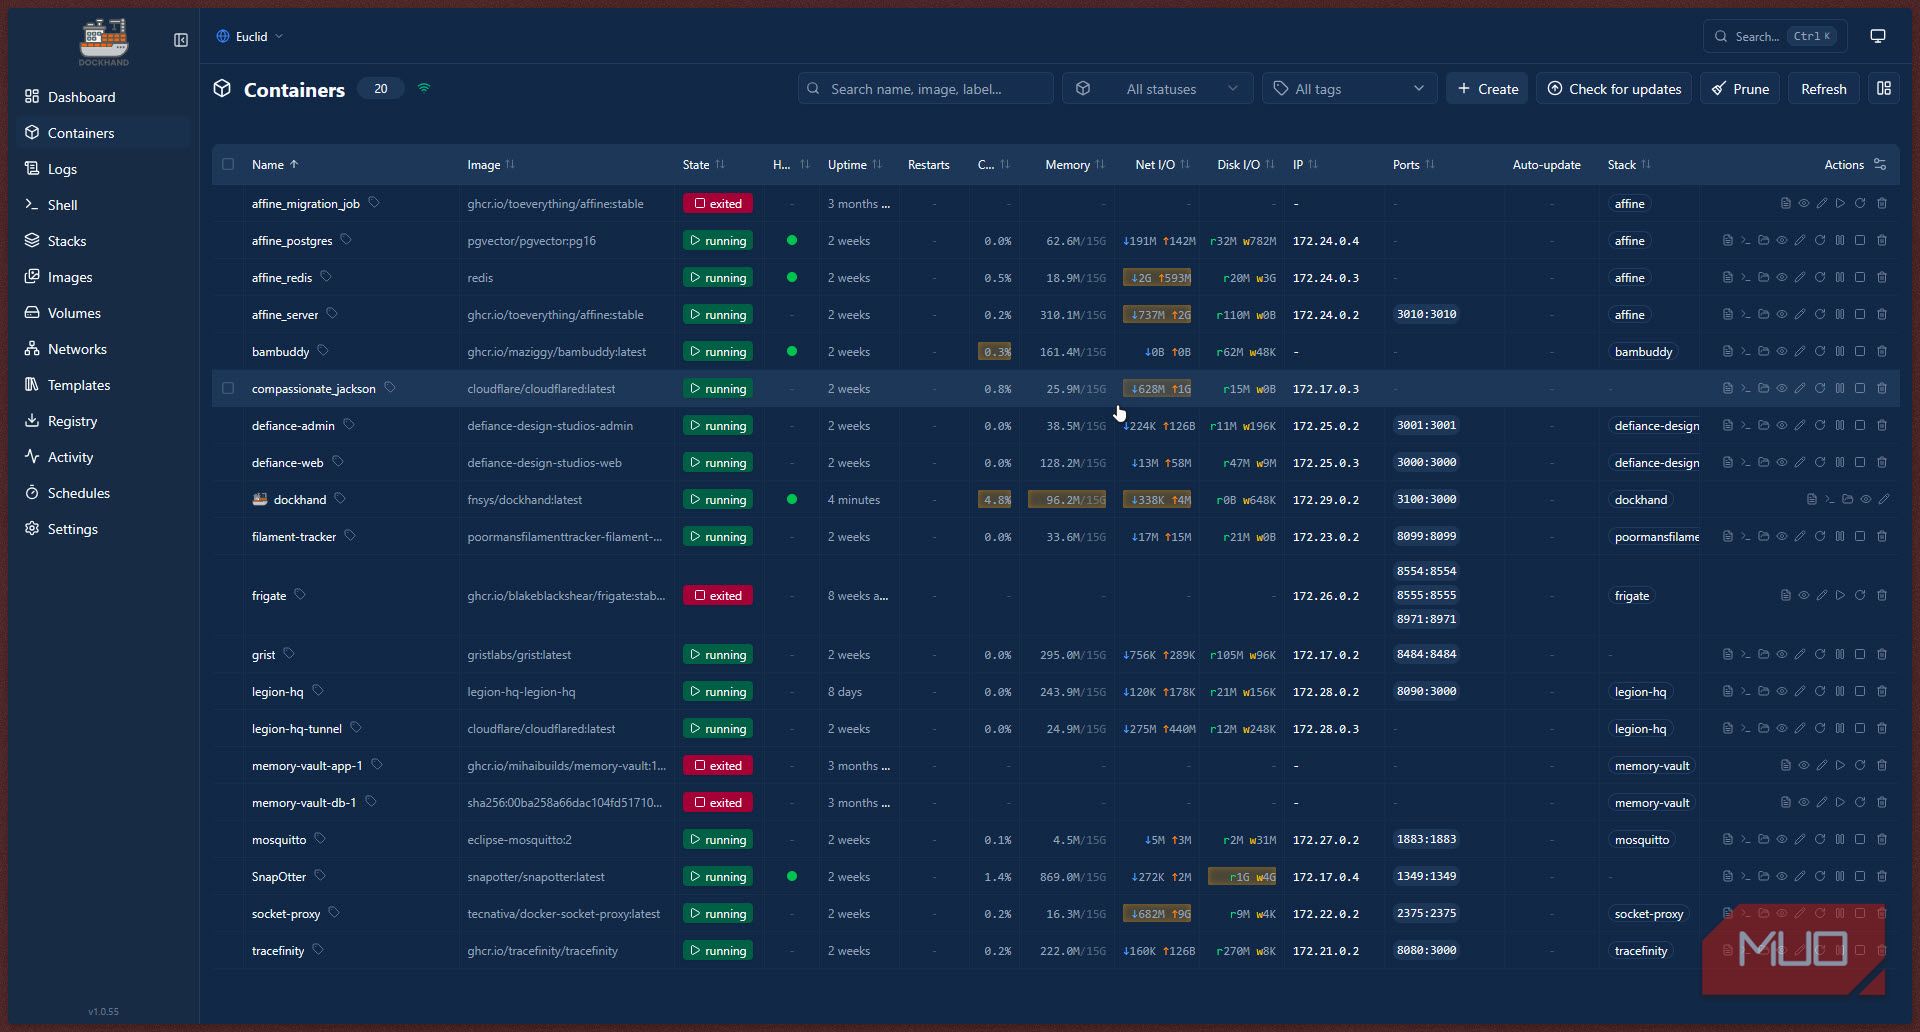Inspect the legion-hq-tunnel container via eye icon
Screen dimensions: 1920x1032
pos(1782,728)
